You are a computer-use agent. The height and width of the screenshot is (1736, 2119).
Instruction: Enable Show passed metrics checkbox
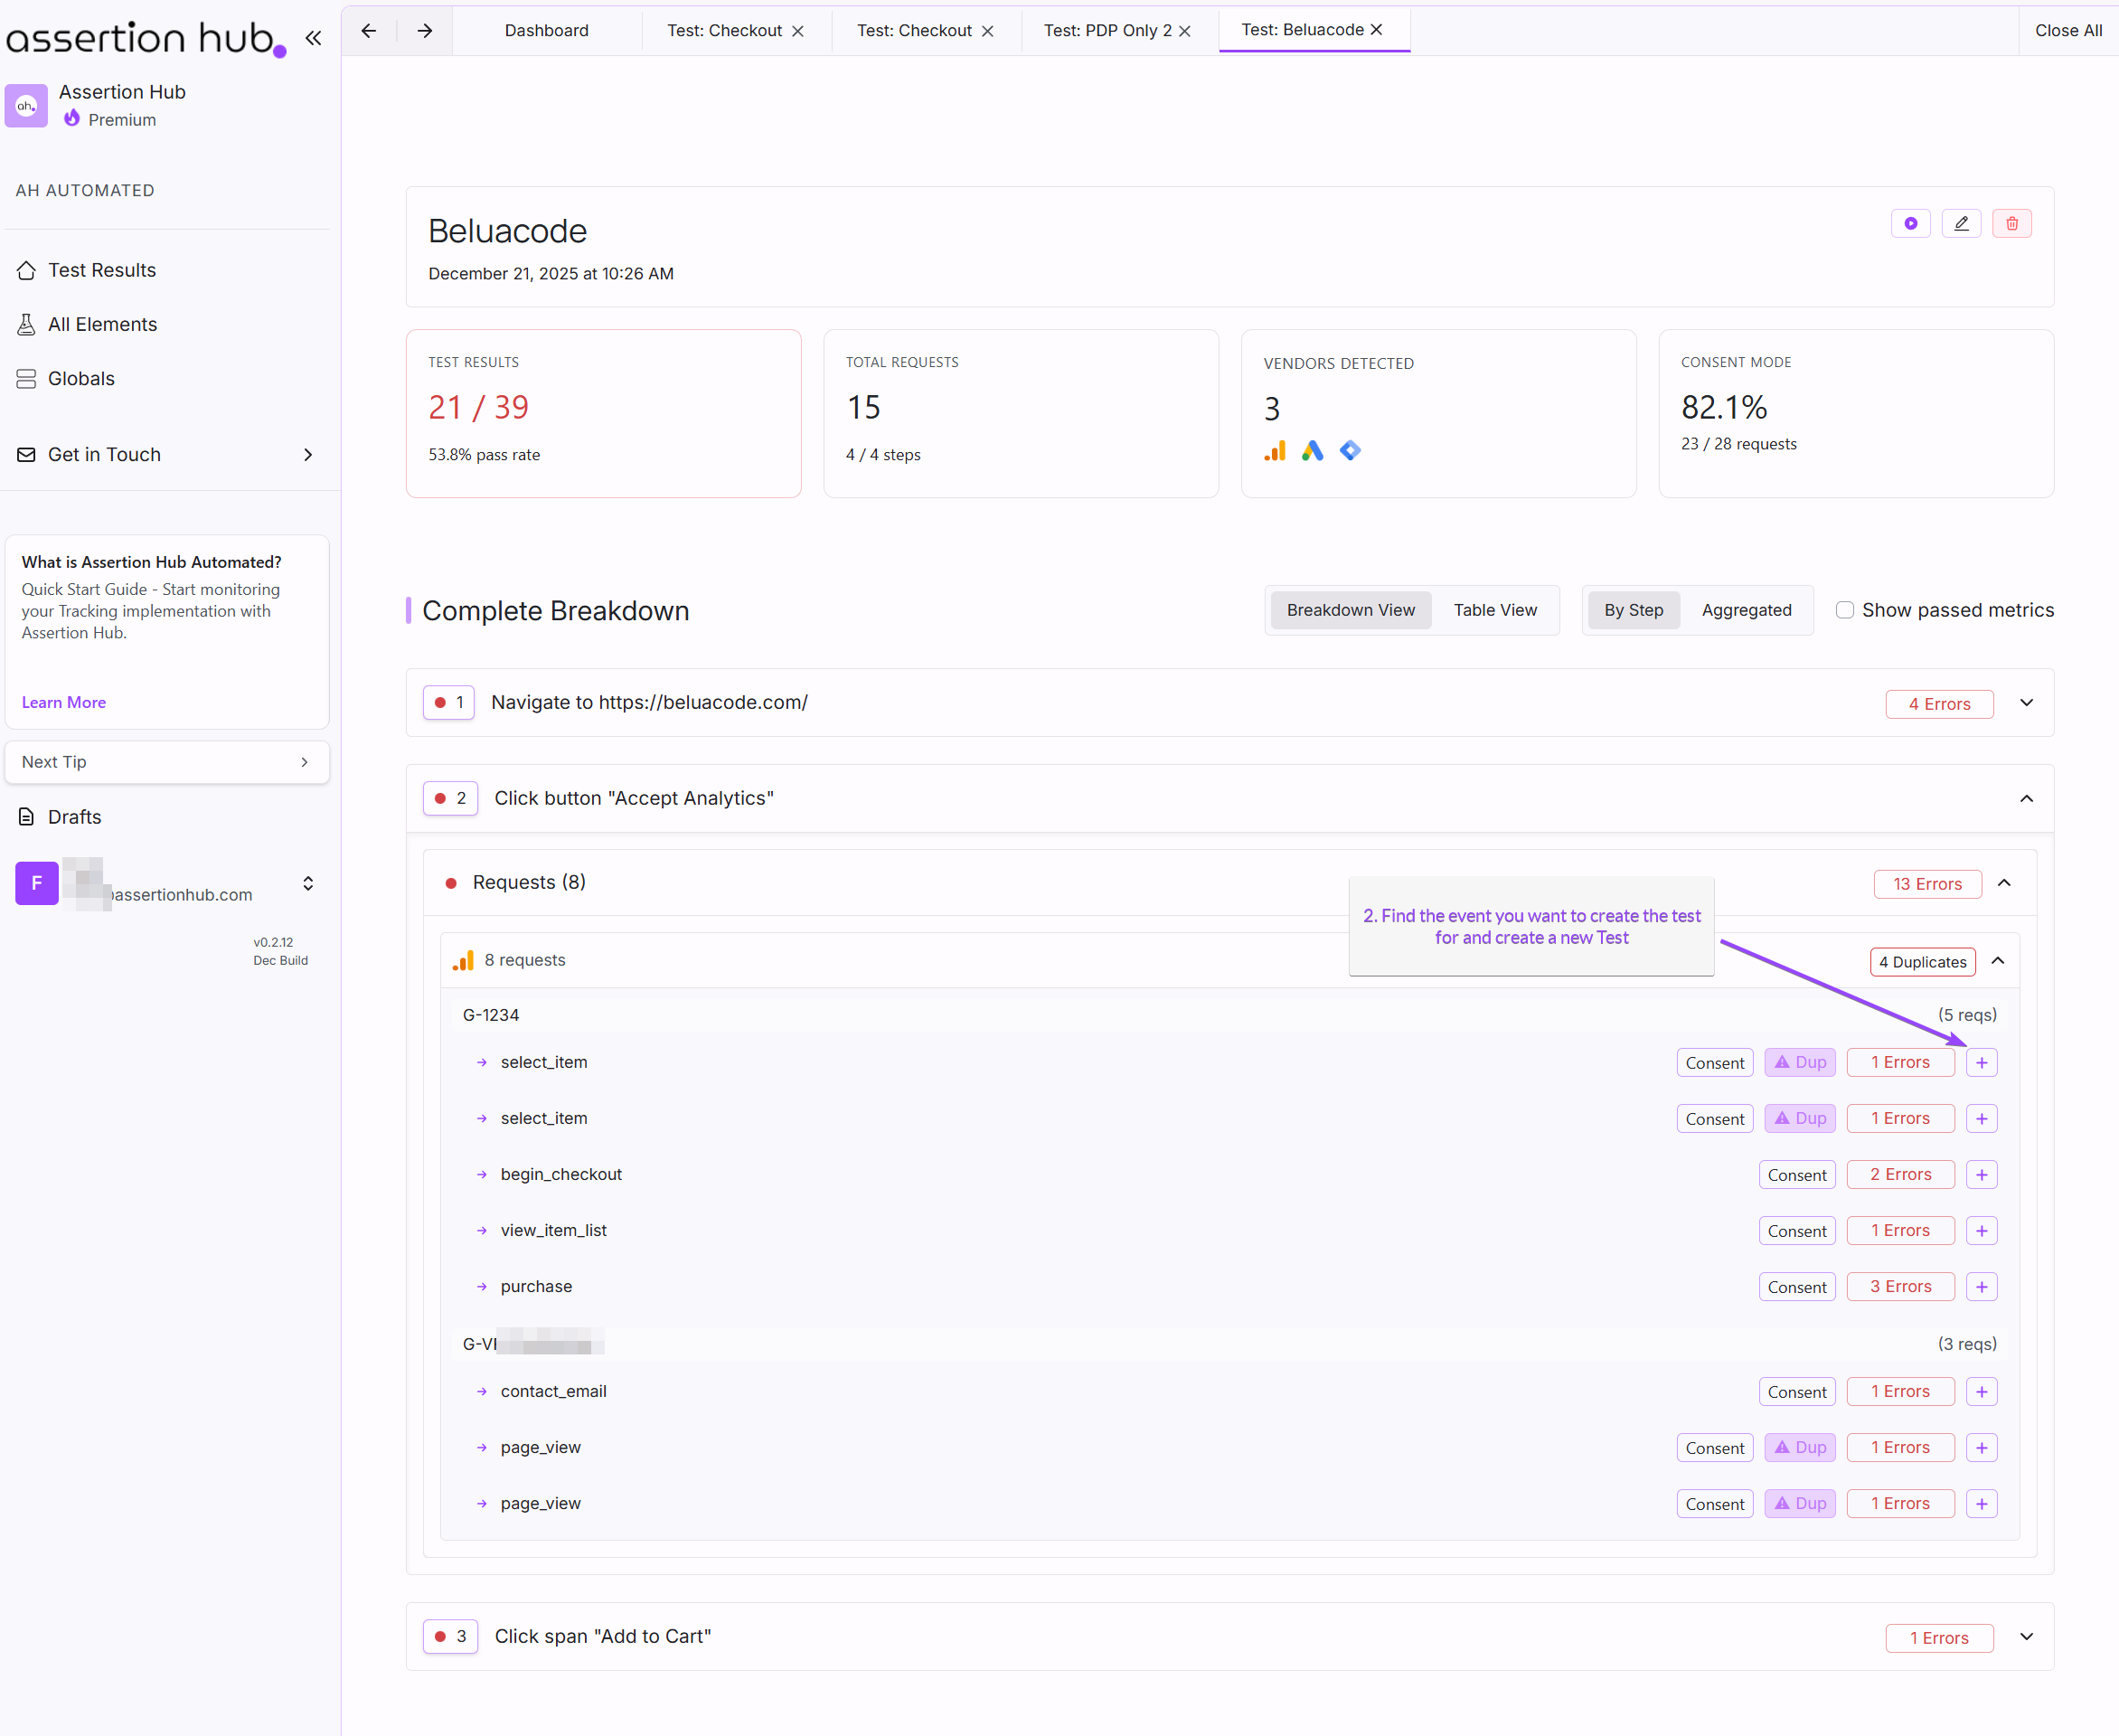(x=1845, y=610)
